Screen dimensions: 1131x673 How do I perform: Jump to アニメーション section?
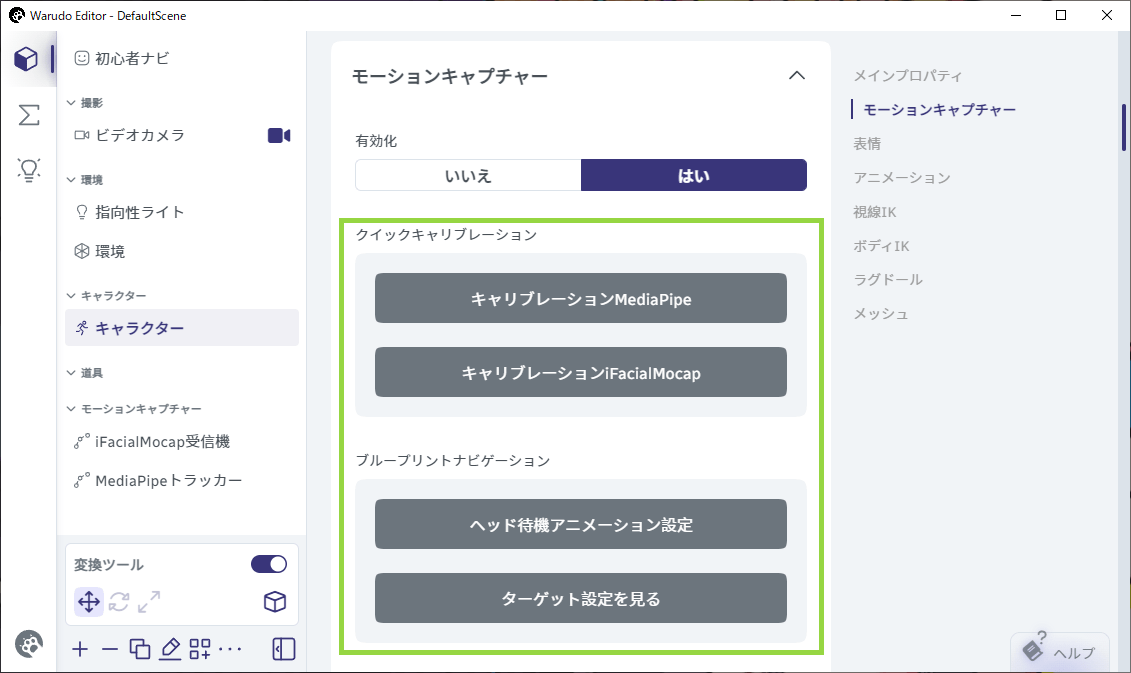pyautogui.click(x=902, y=177)
